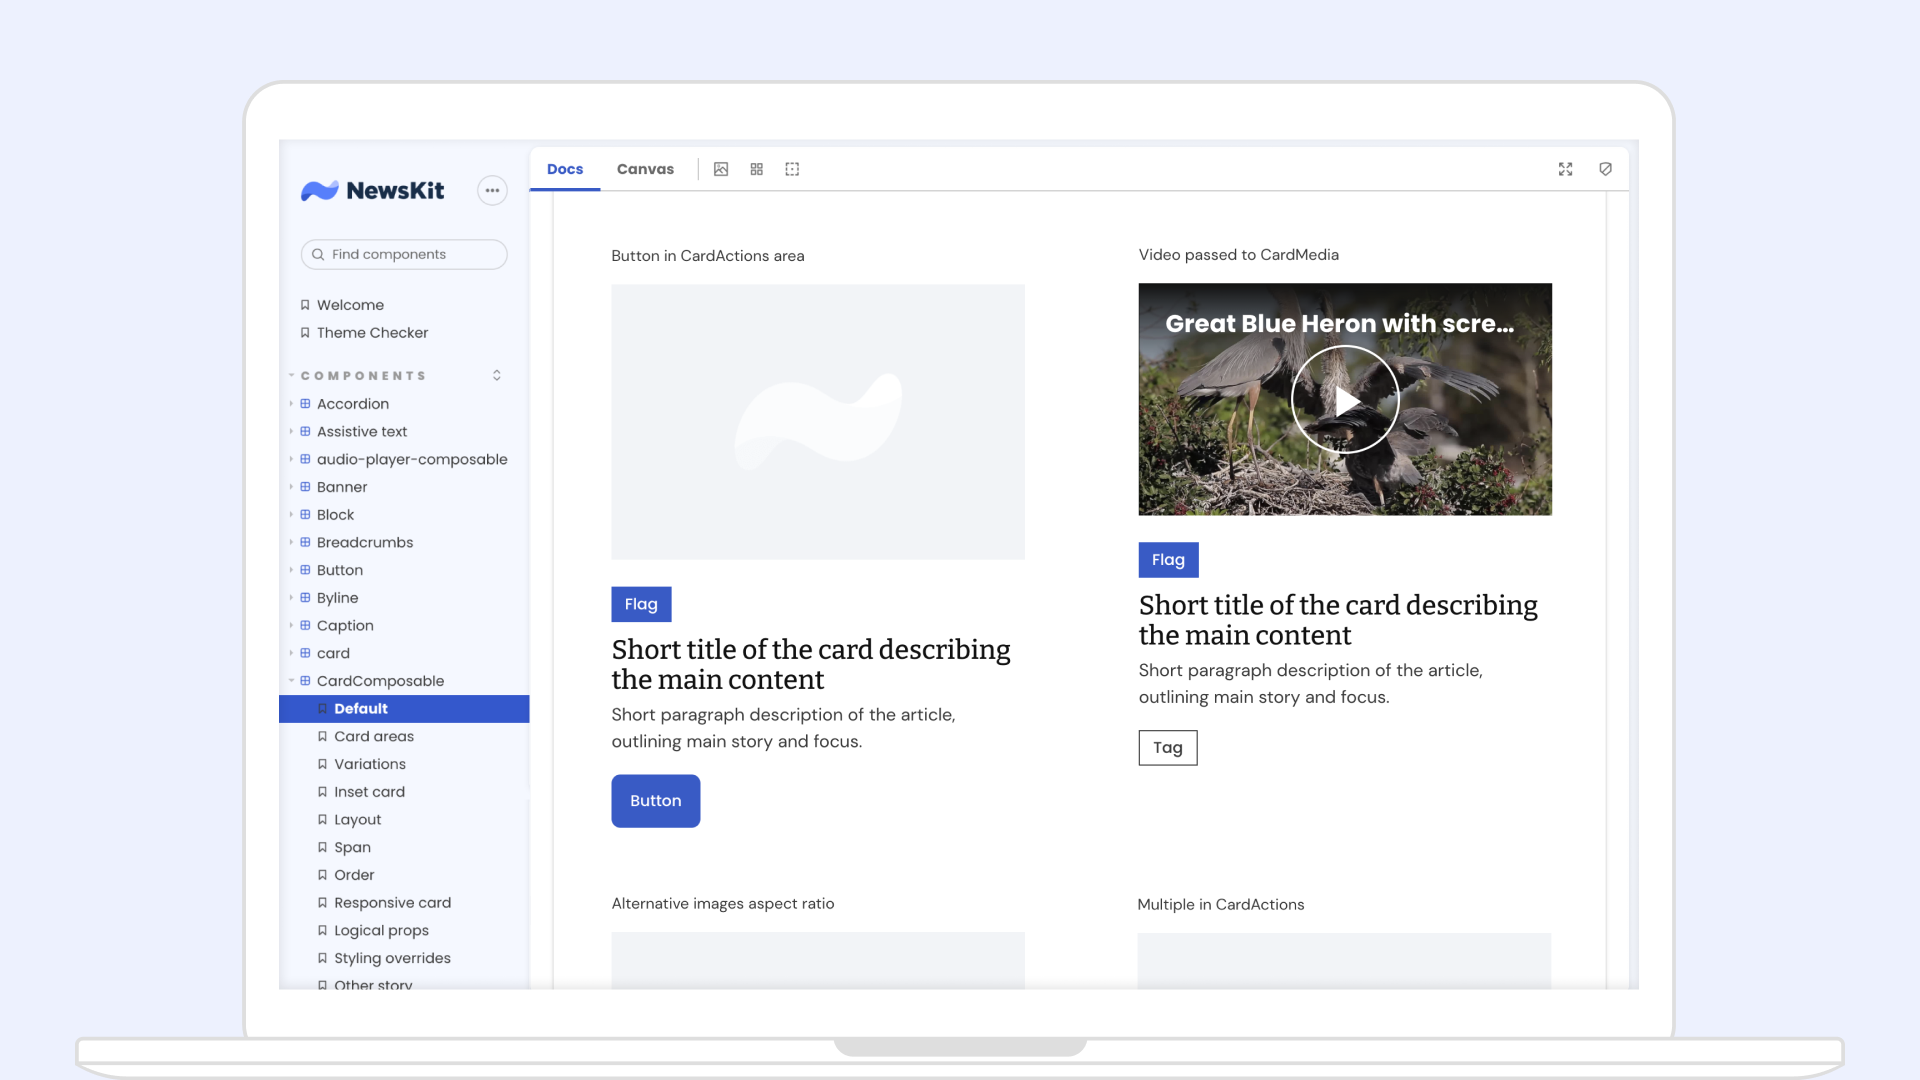Click the Banner component grid icon
This screenshot has height=1080, width=1920.
tap(305, 487)
